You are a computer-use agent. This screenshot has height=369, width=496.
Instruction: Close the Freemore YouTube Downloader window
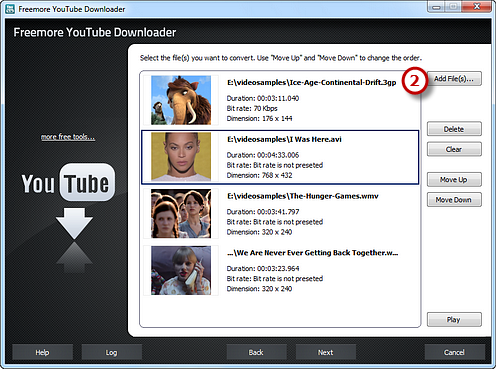pos(477,7)
